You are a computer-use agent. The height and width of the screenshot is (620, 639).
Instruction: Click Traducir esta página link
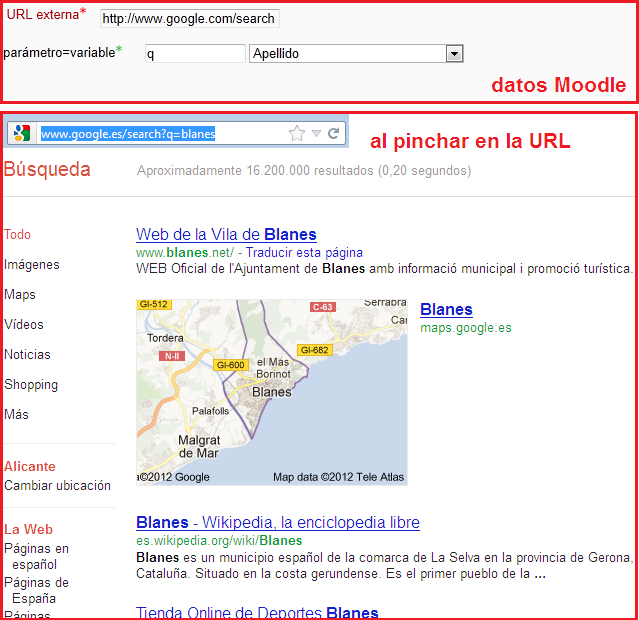point(304,253)
